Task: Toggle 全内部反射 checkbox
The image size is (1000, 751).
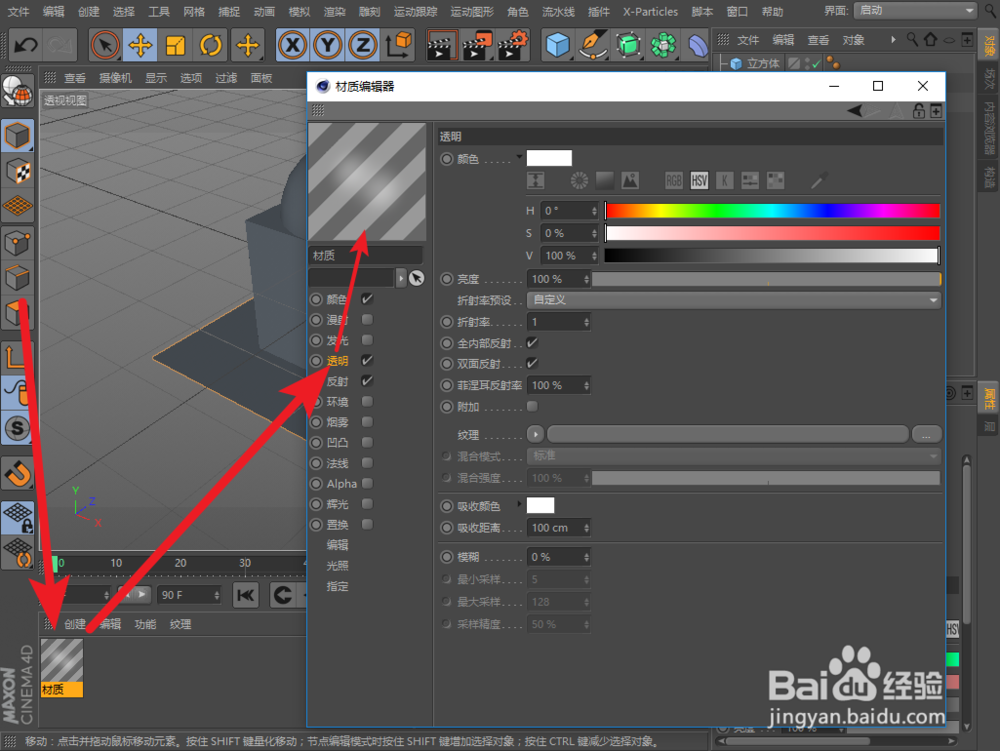Action: point(533,343)
